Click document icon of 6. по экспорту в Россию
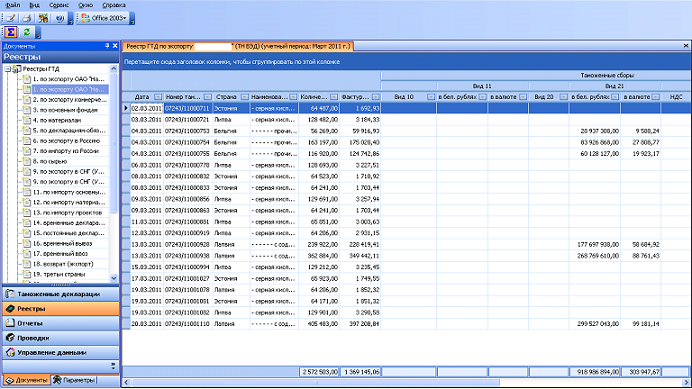 26,141
